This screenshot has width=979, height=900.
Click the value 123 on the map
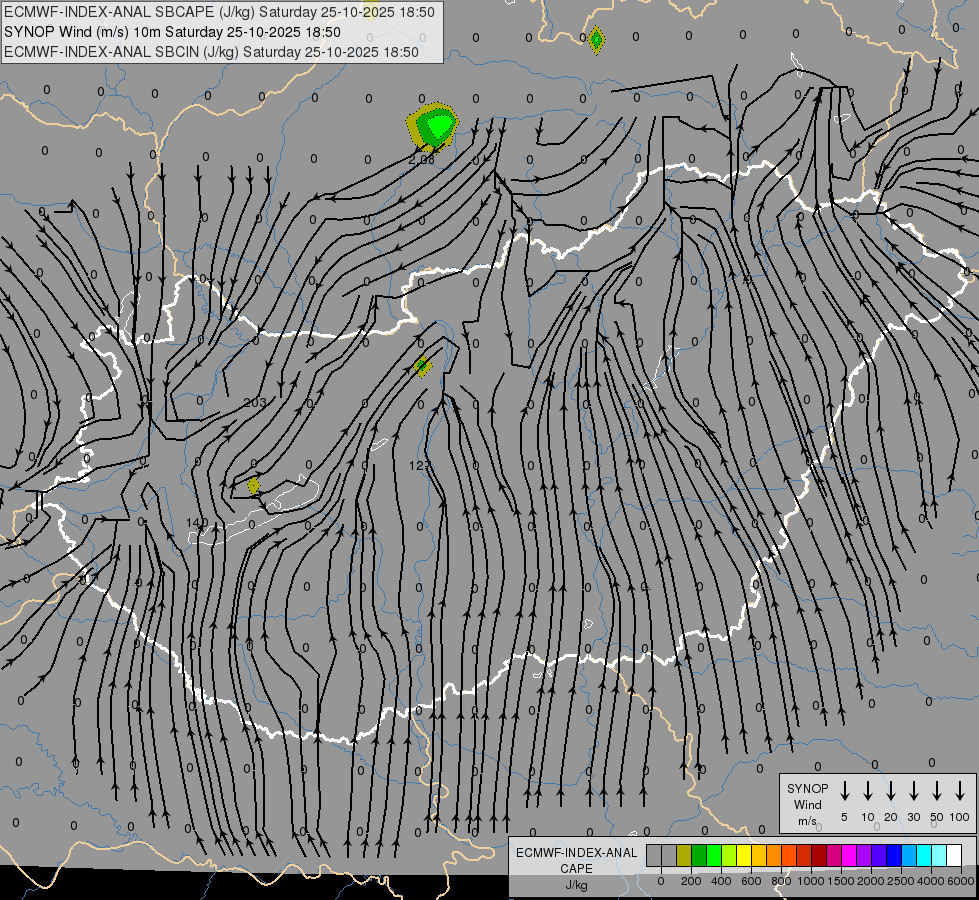[x=420, y=465]
